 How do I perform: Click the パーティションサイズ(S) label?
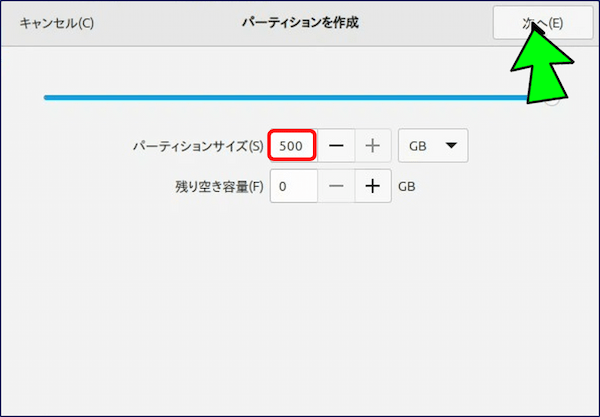(197, 146)
